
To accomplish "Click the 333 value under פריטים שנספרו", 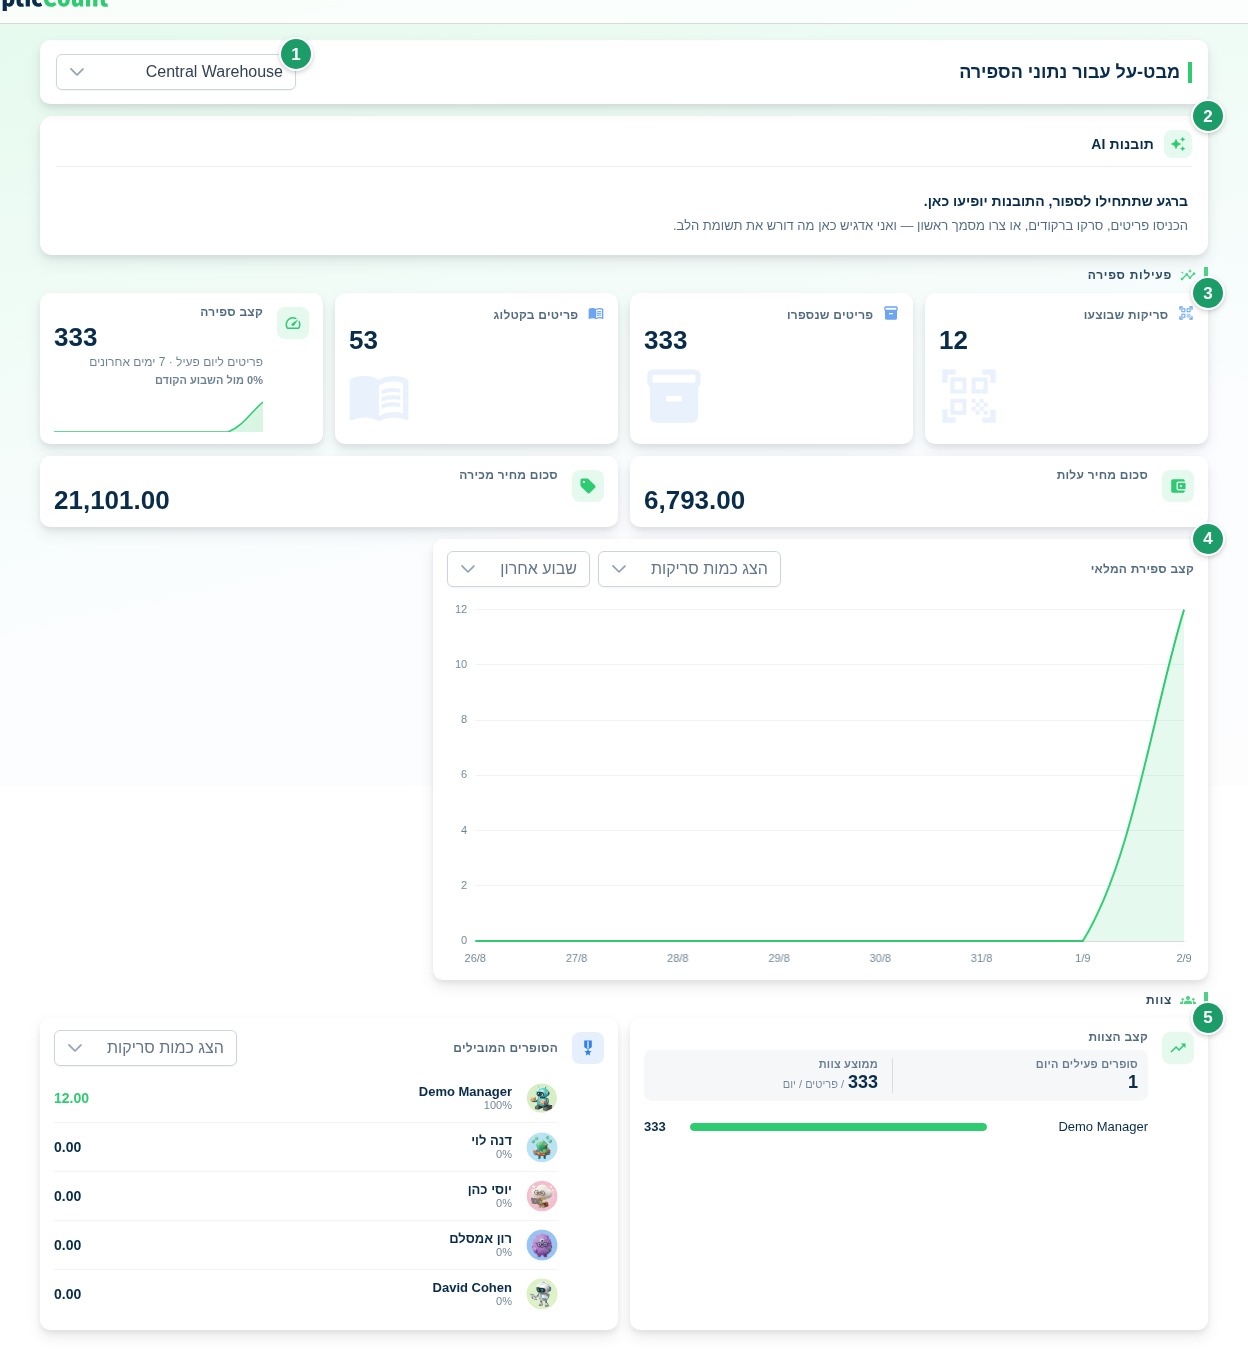I will point(666,340).
